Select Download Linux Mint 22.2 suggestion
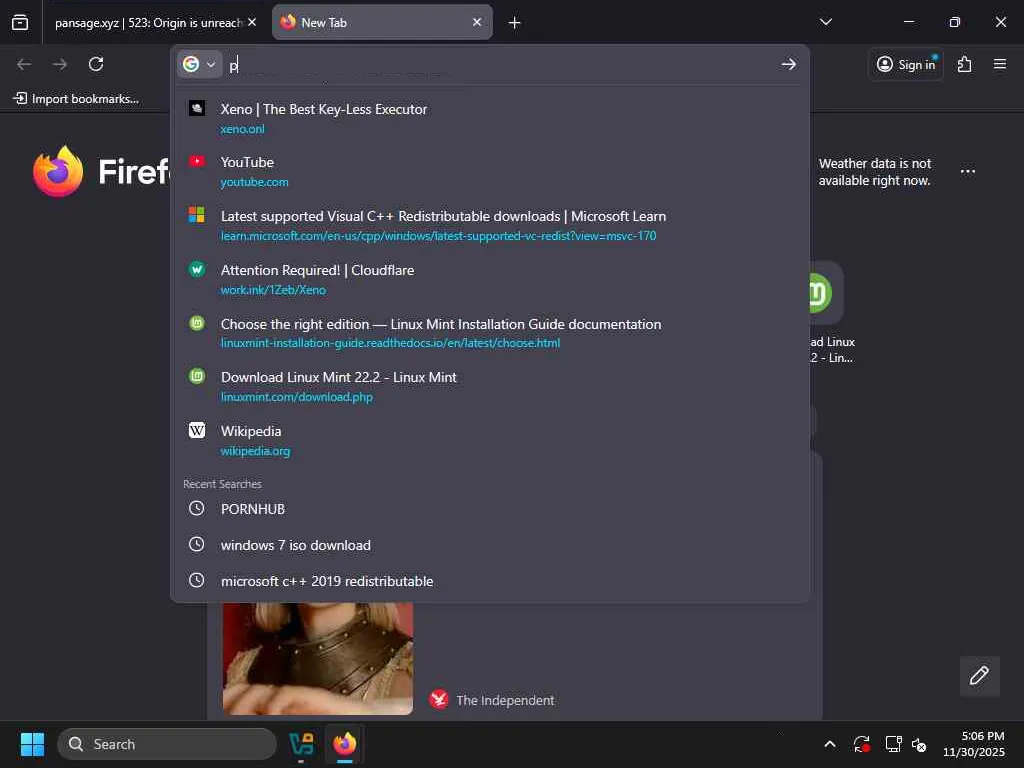Screen dimensions: 1024x768 490,386
